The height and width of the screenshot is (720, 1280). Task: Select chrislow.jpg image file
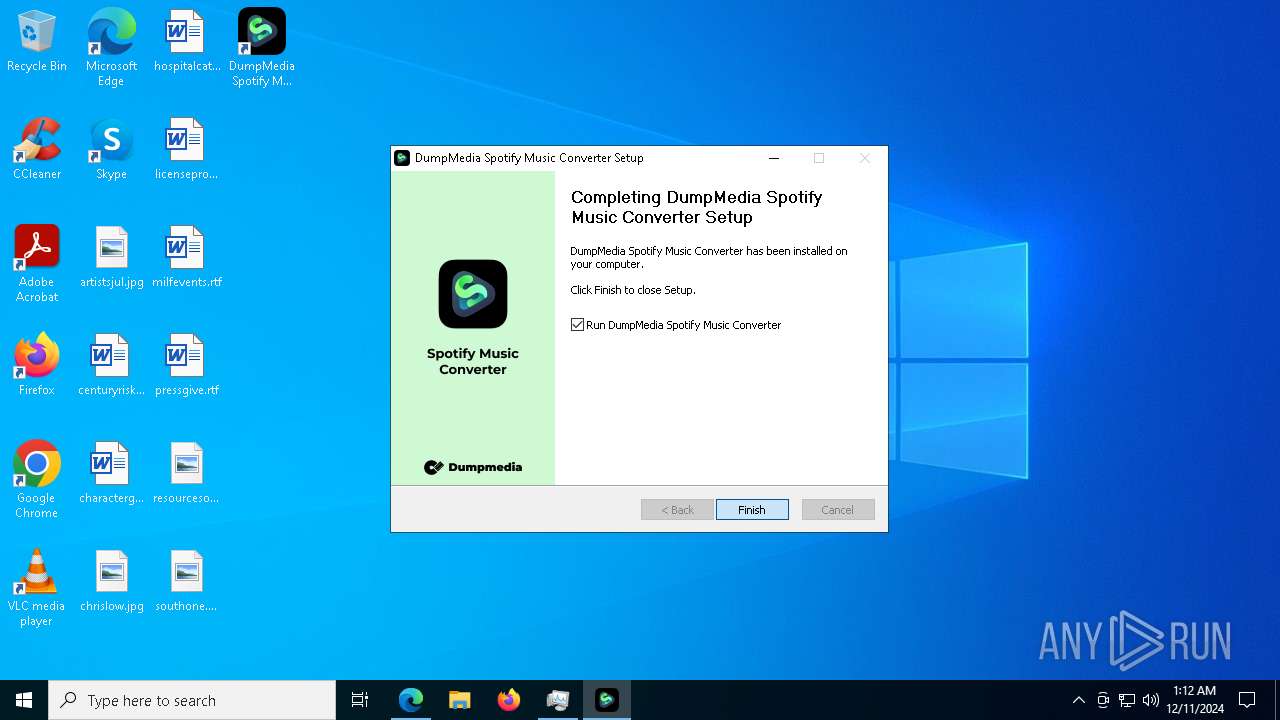[x=111, y=581]
